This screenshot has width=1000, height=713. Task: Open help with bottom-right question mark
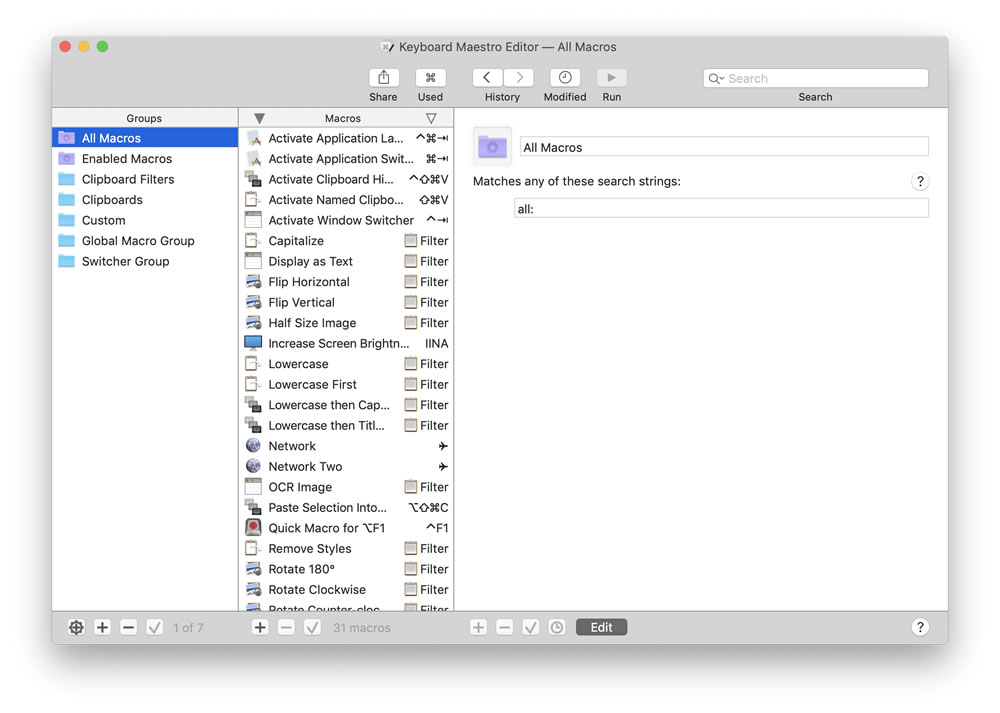pos(920,628)
